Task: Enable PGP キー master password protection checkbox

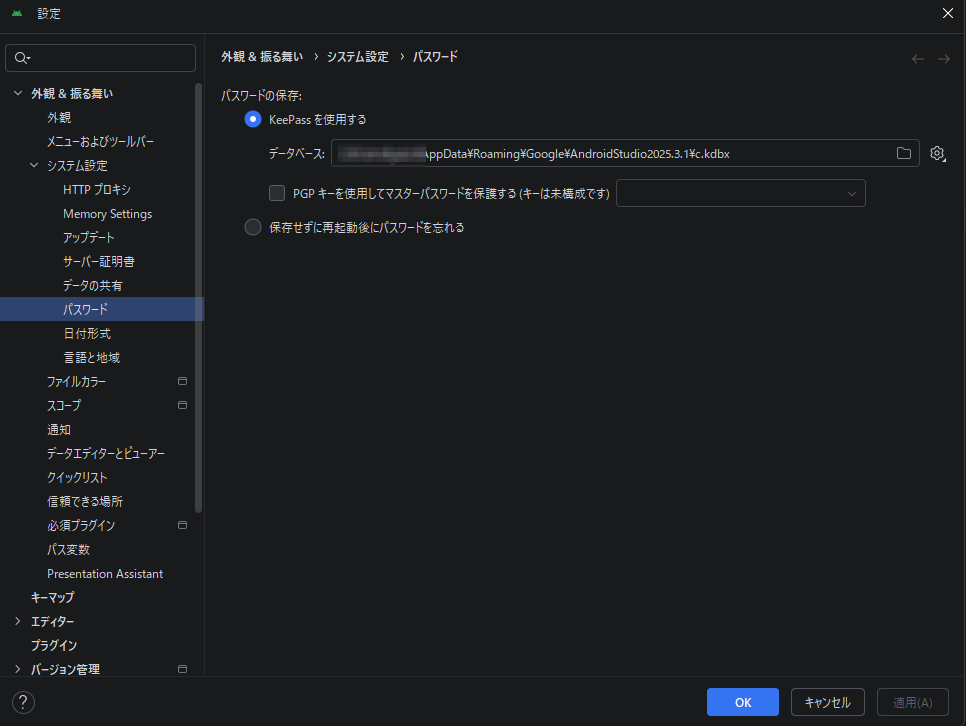Action: [277, 193]
